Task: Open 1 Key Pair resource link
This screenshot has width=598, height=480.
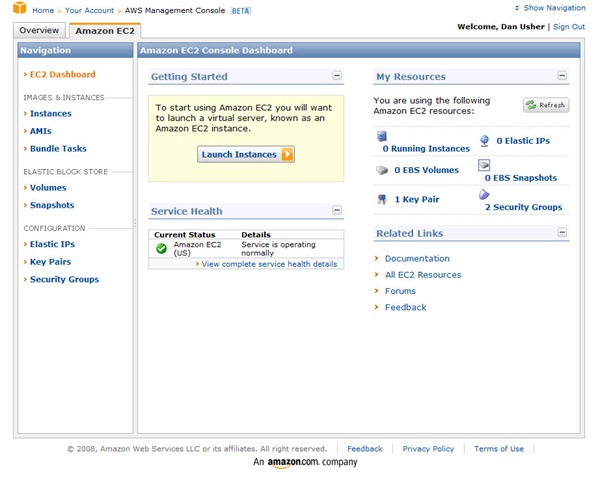Action: [417, 199]
